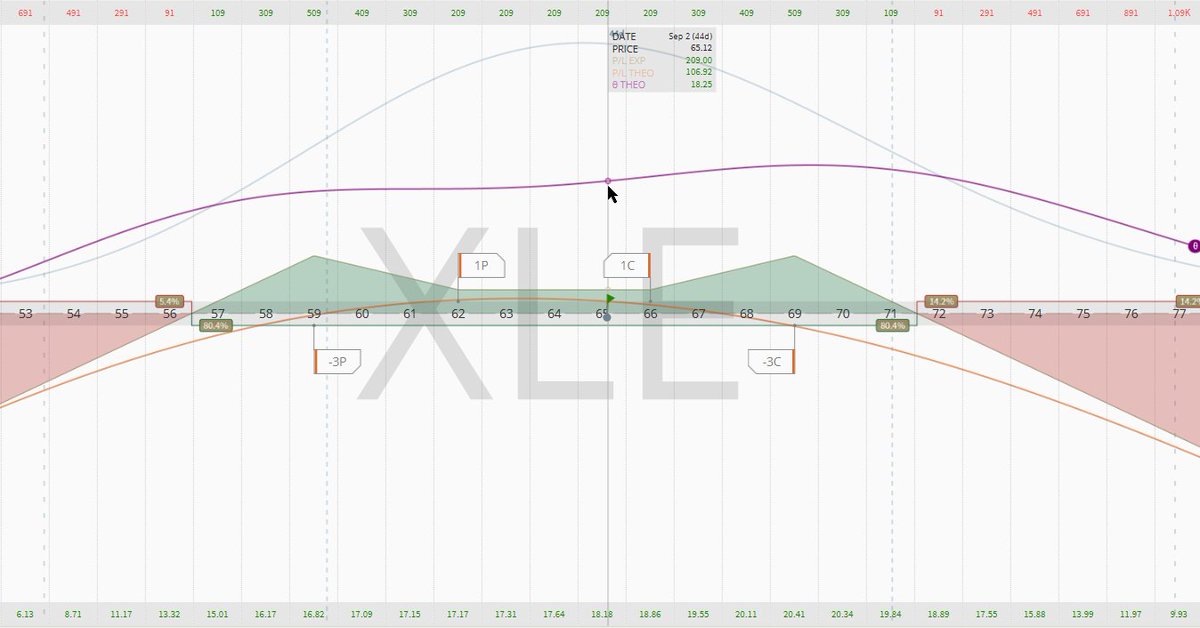Click the 18.89 theta value in bottom row

click(x=939, y=614)
